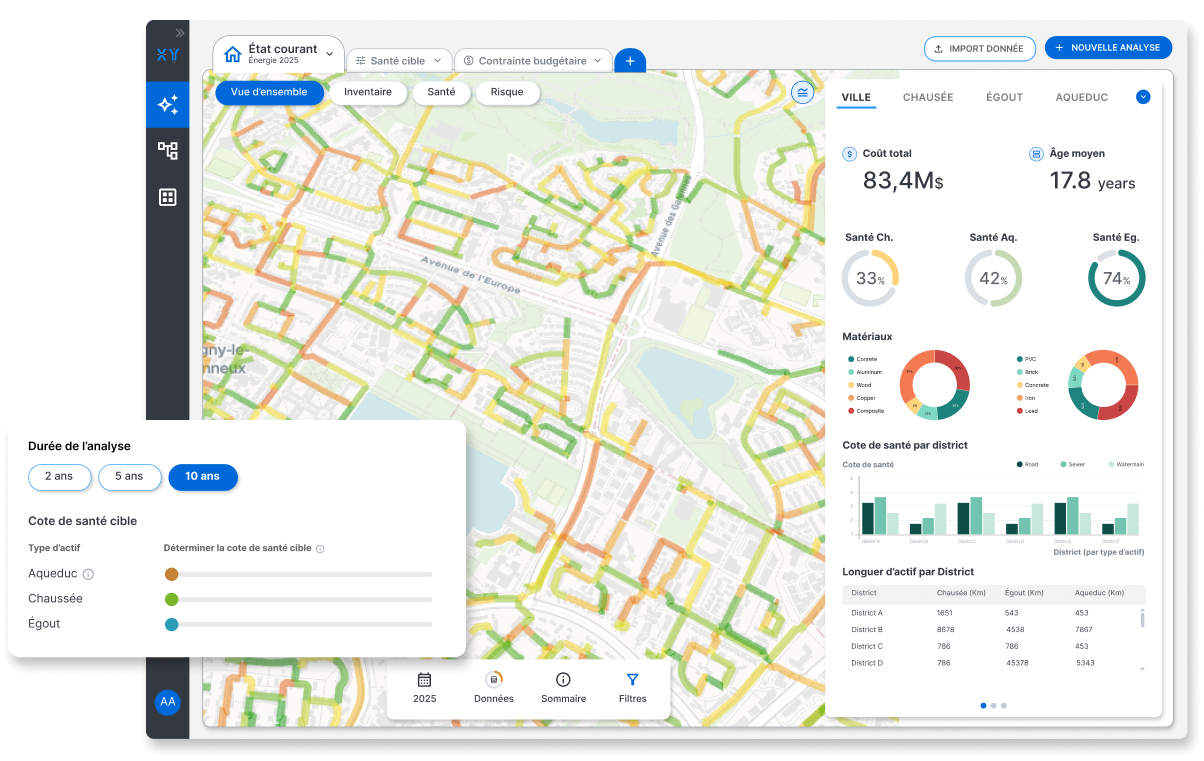Open the 2025 calendar icon
The height and width of the screenshot is (761, 1204).
[424, 680]
